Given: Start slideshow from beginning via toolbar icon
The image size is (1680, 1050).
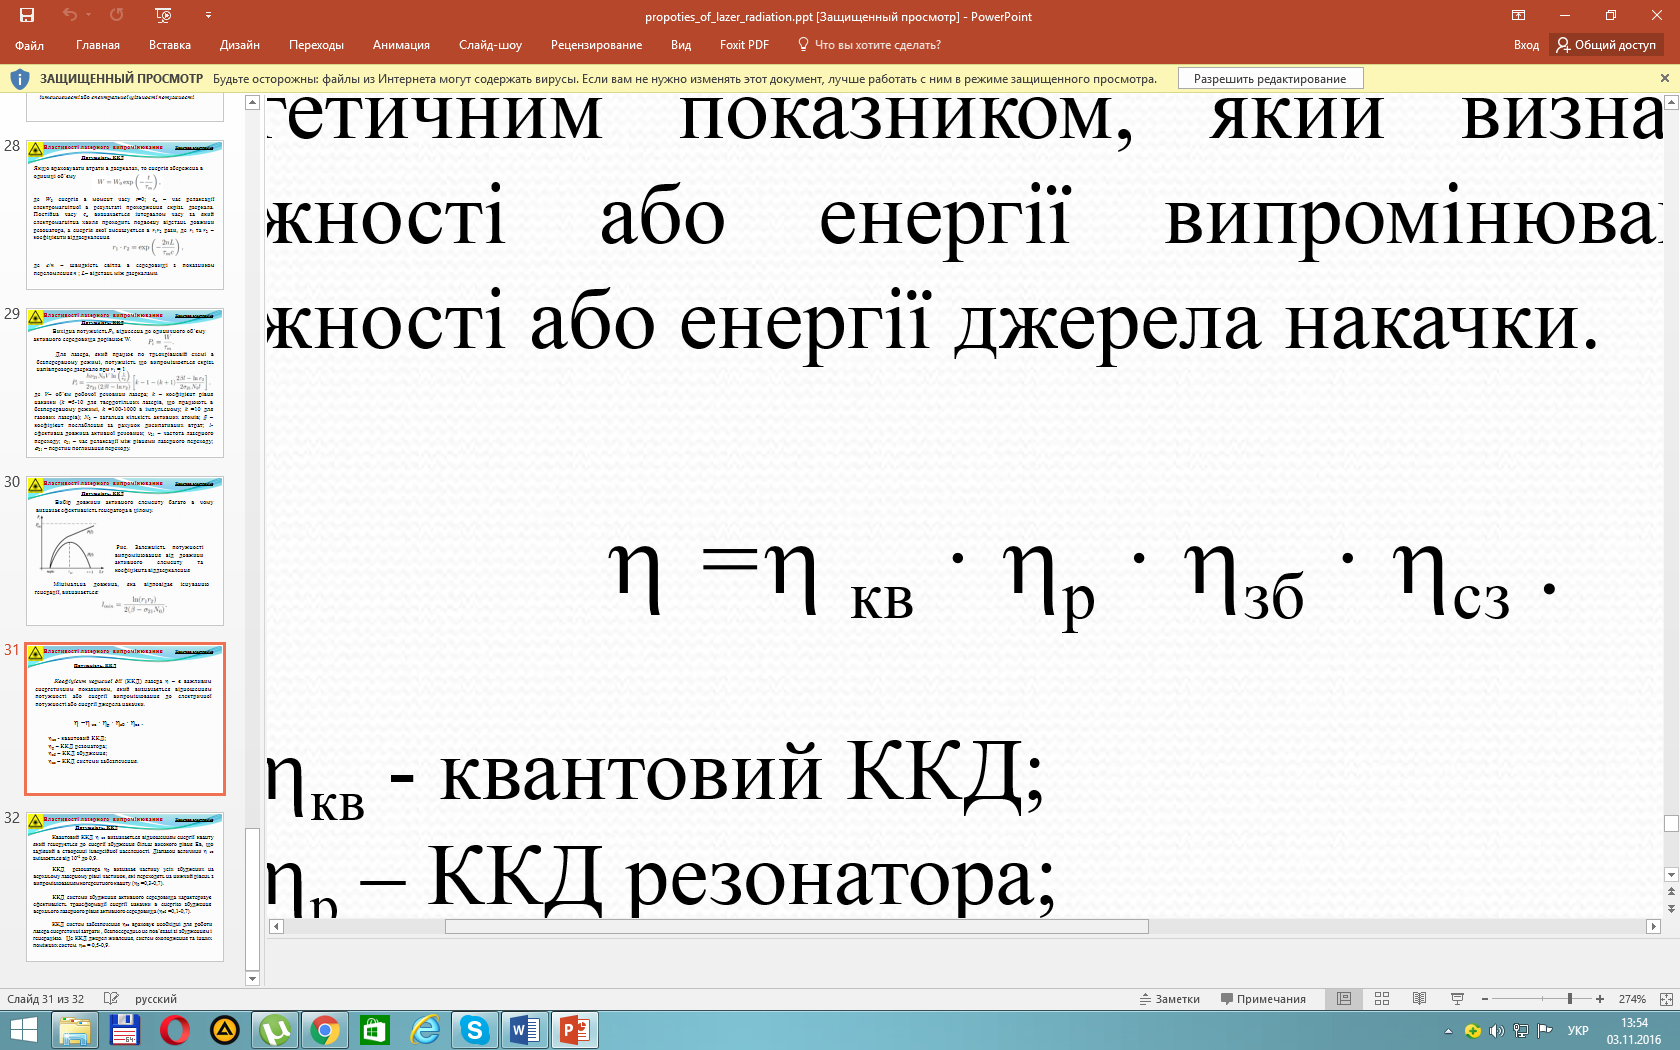Looking at the screenshot, I should point(164,15).
